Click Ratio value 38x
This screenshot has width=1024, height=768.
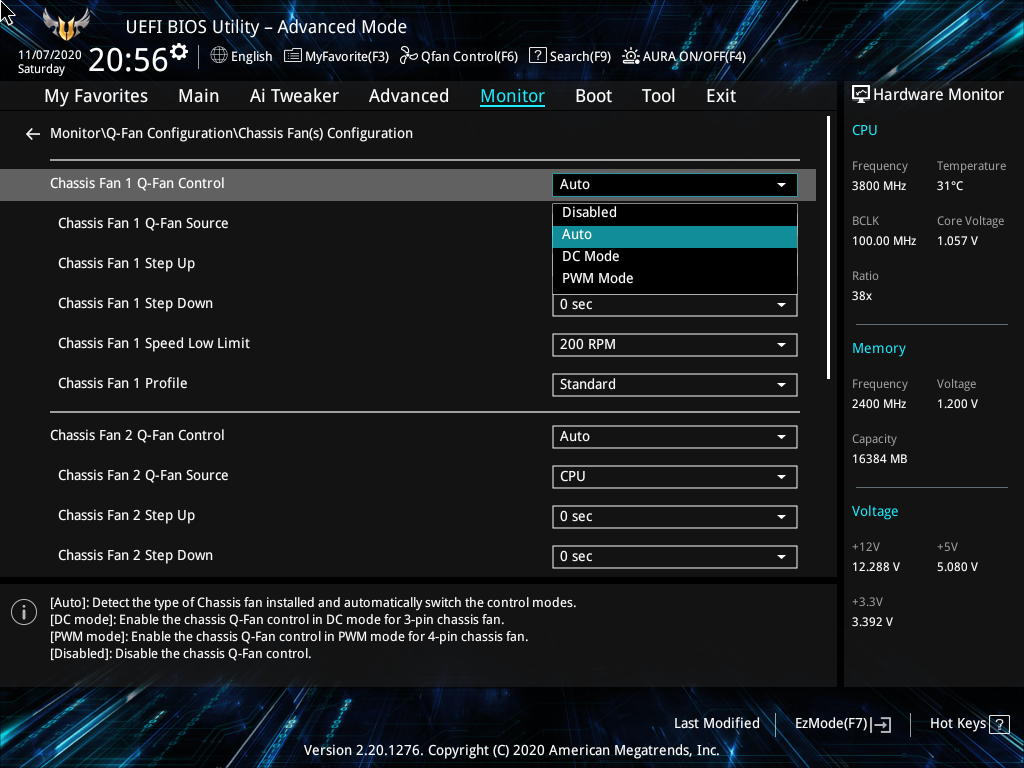[x=862, y=296]
